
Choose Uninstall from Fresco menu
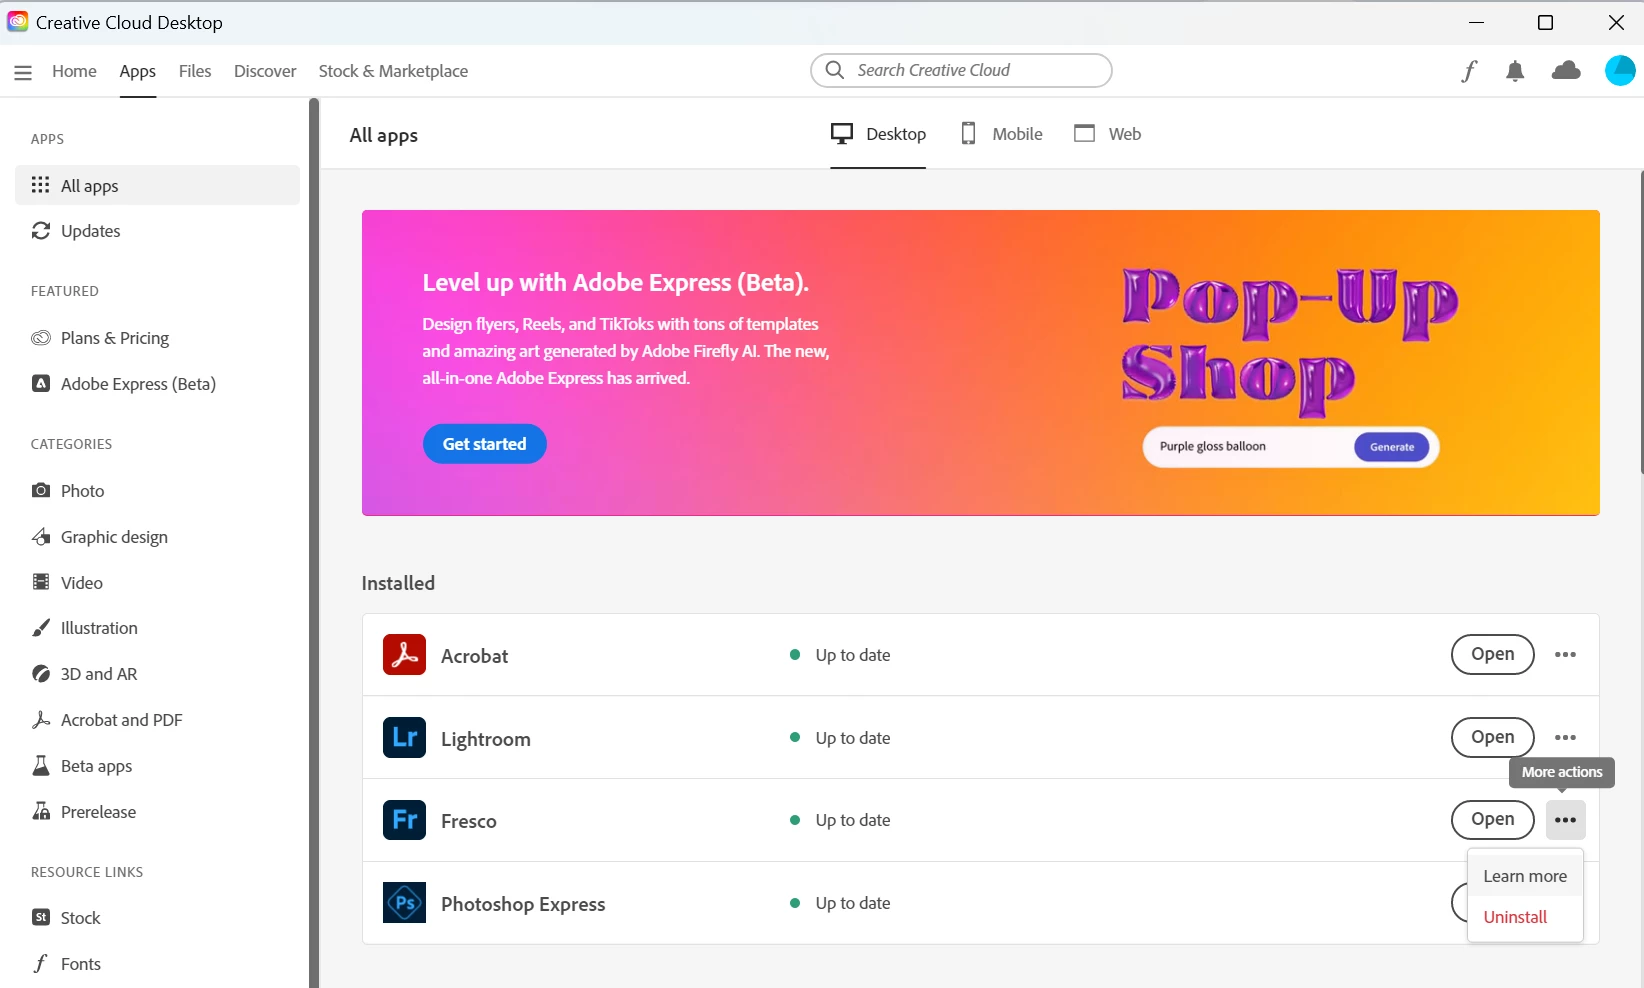[x=1525, y=917]
